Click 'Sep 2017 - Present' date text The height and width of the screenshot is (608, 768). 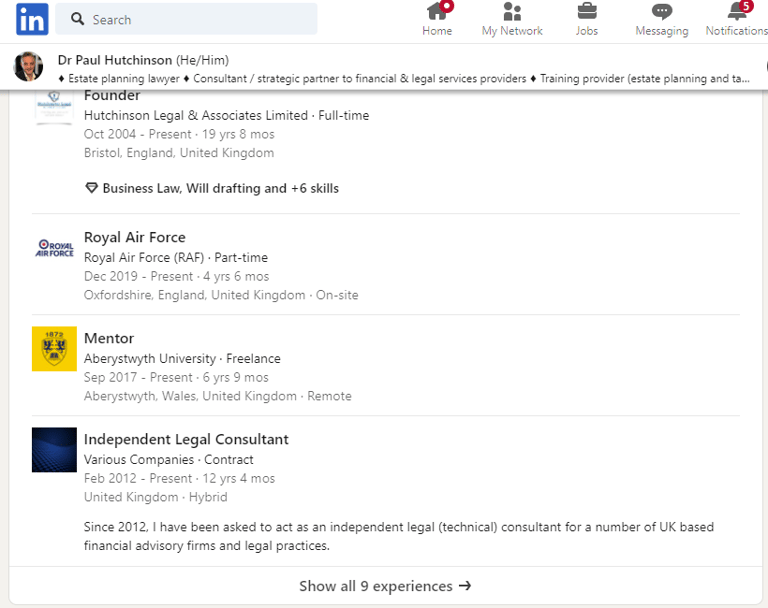(138, 377)
